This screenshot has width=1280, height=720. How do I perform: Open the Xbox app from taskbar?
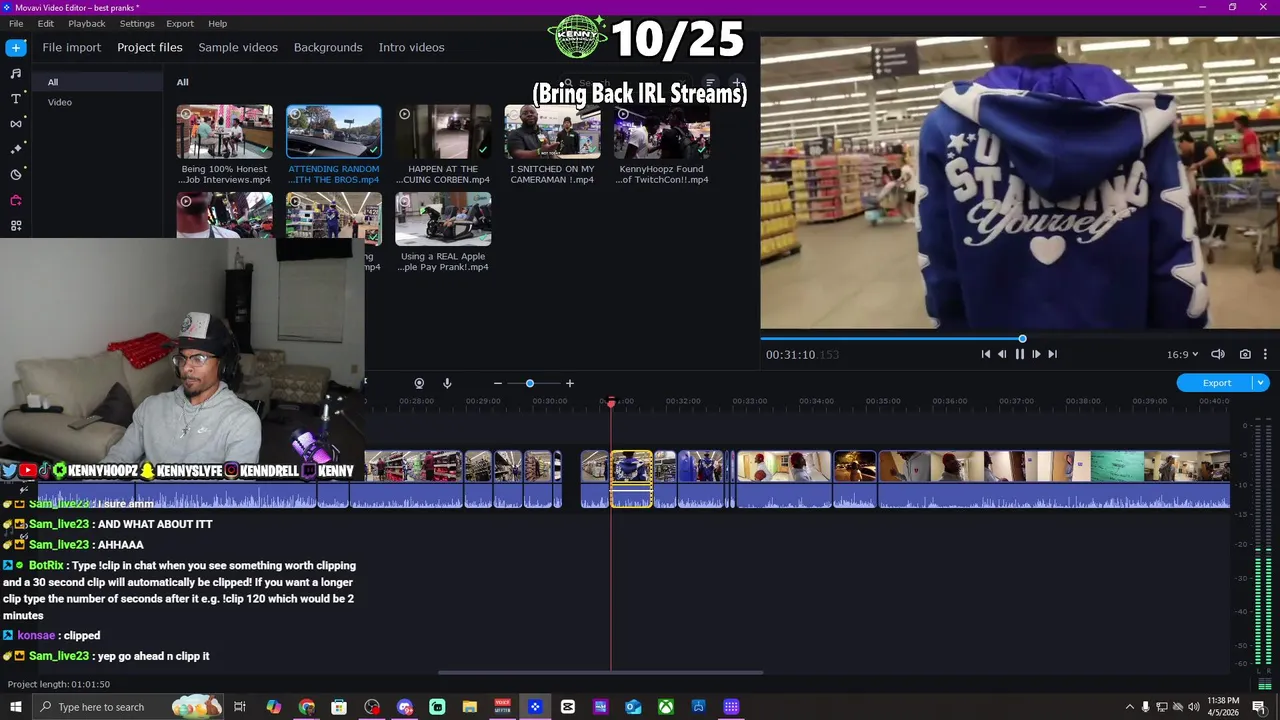click(665, 707)
